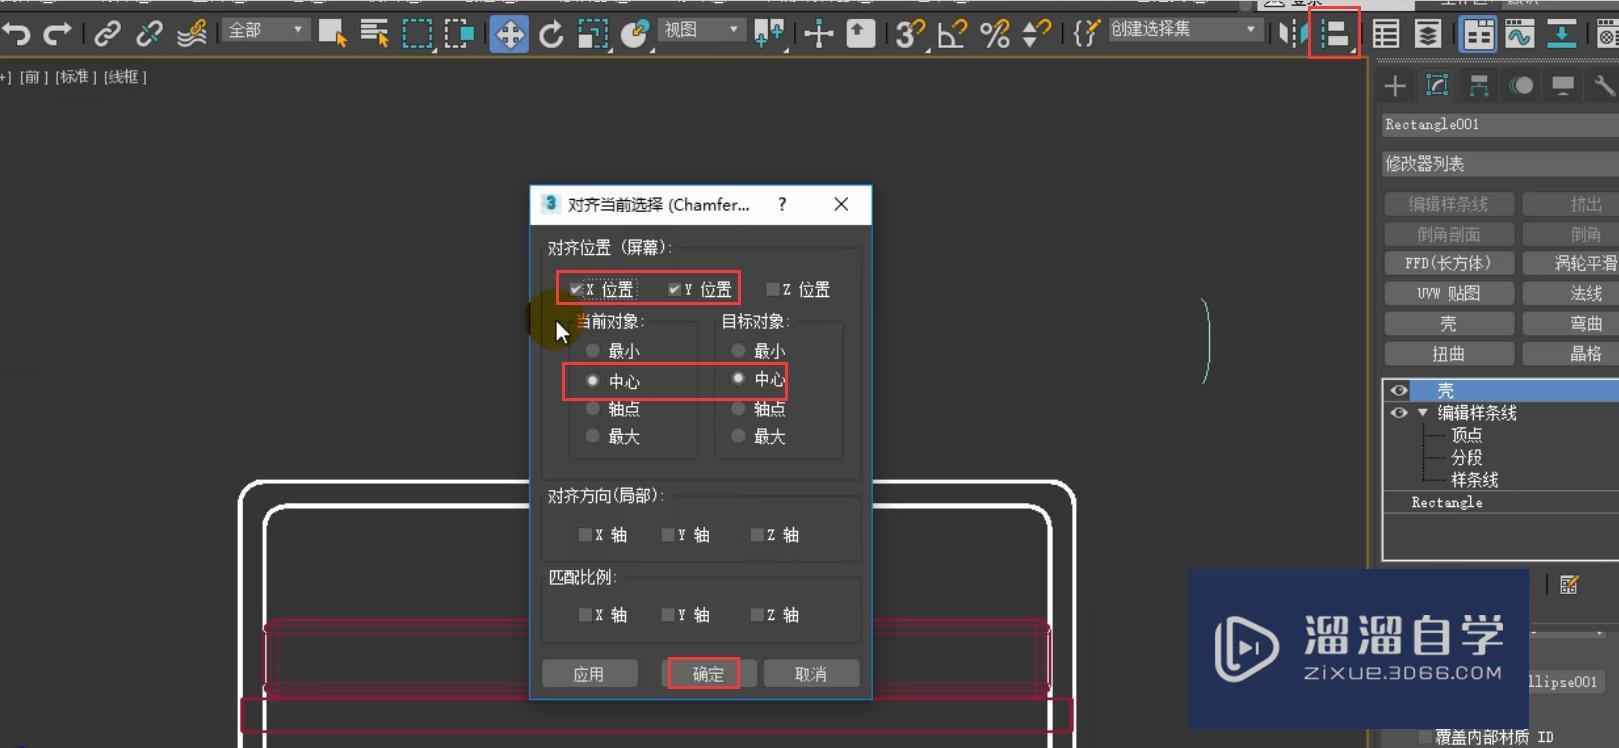This screenshot has width=1619, height=748.
Task: Choose the Rectangular Selection Region tool
Action: (417, 34)
